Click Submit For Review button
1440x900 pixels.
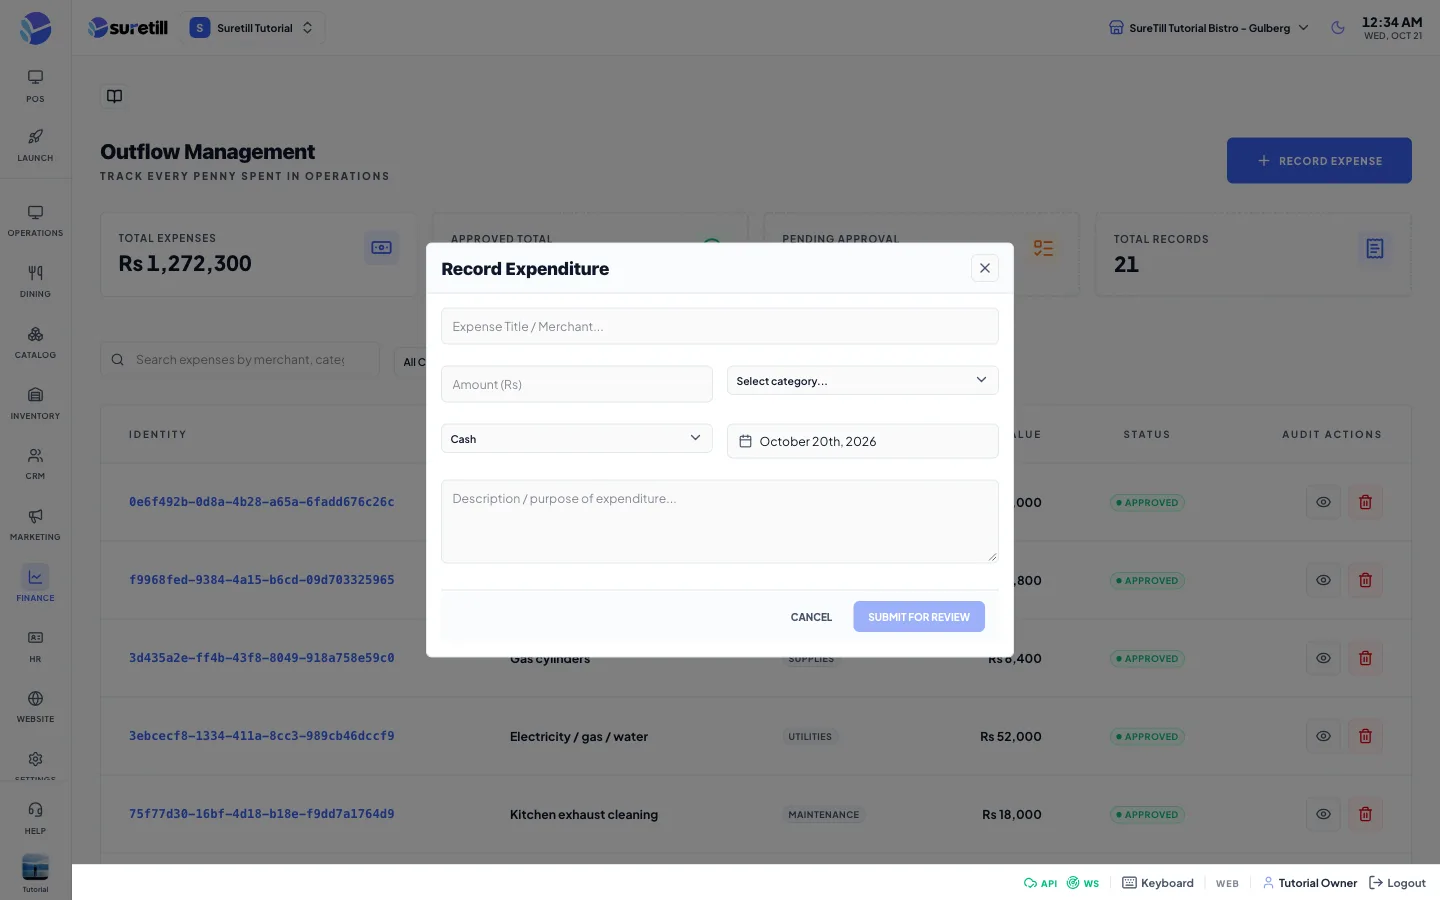click(919, 617)
